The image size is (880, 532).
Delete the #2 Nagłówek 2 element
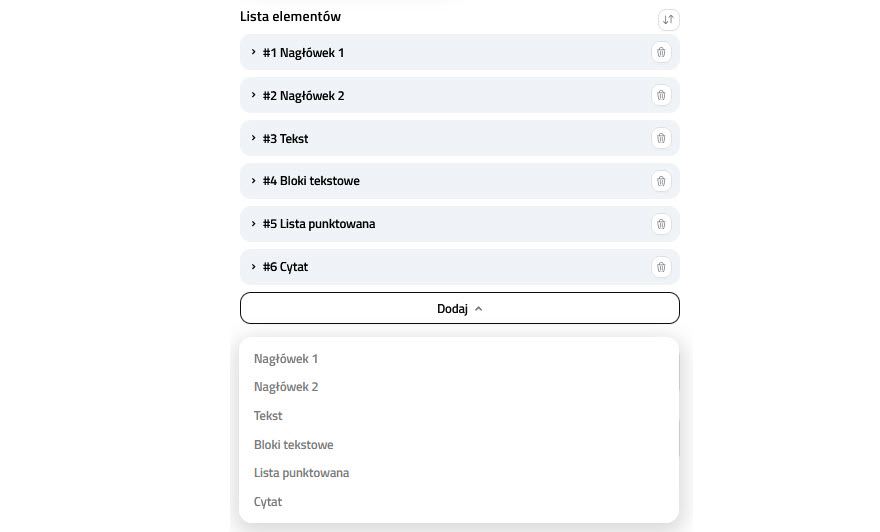[660, 95]
